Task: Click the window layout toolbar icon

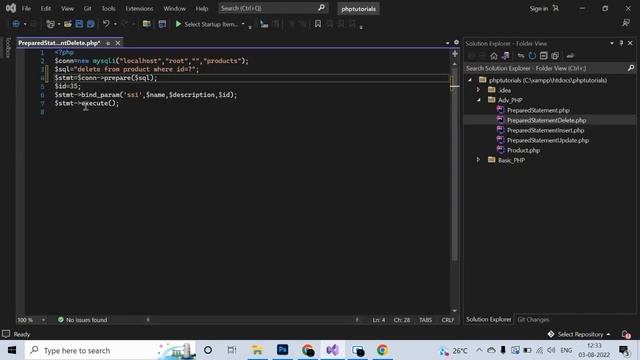Action: point(162,24)
